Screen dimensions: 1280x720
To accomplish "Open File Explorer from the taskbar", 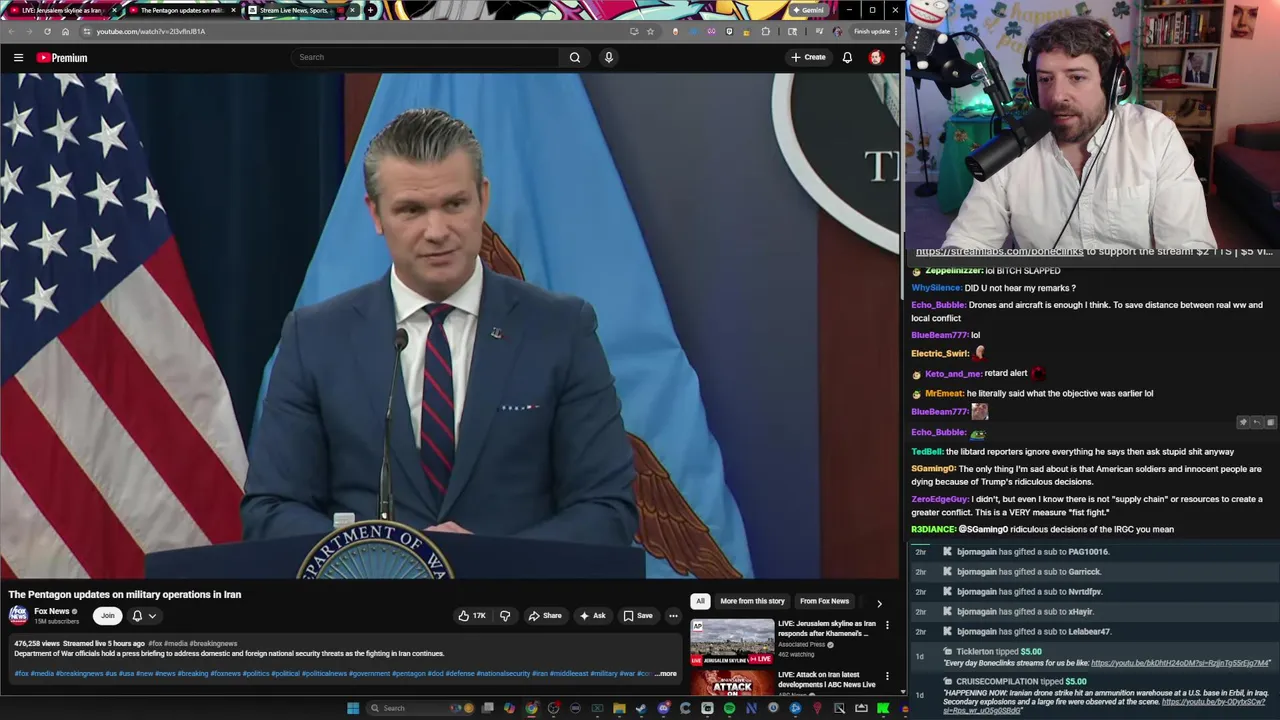I will [x=619, y=708].
